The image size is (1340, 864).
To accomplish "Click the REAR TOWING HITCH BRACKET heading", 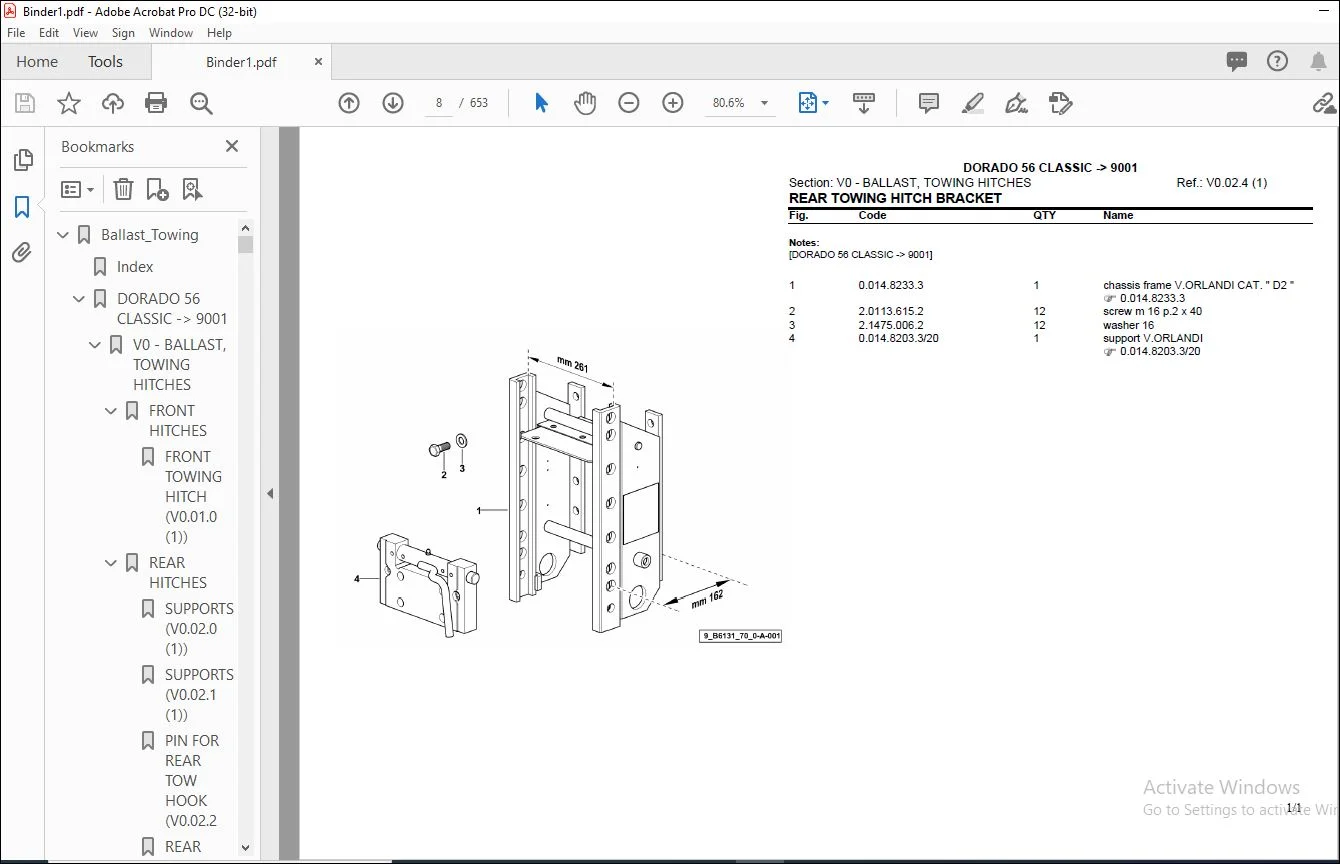I will pyautogui.click(x=895, y=198).
